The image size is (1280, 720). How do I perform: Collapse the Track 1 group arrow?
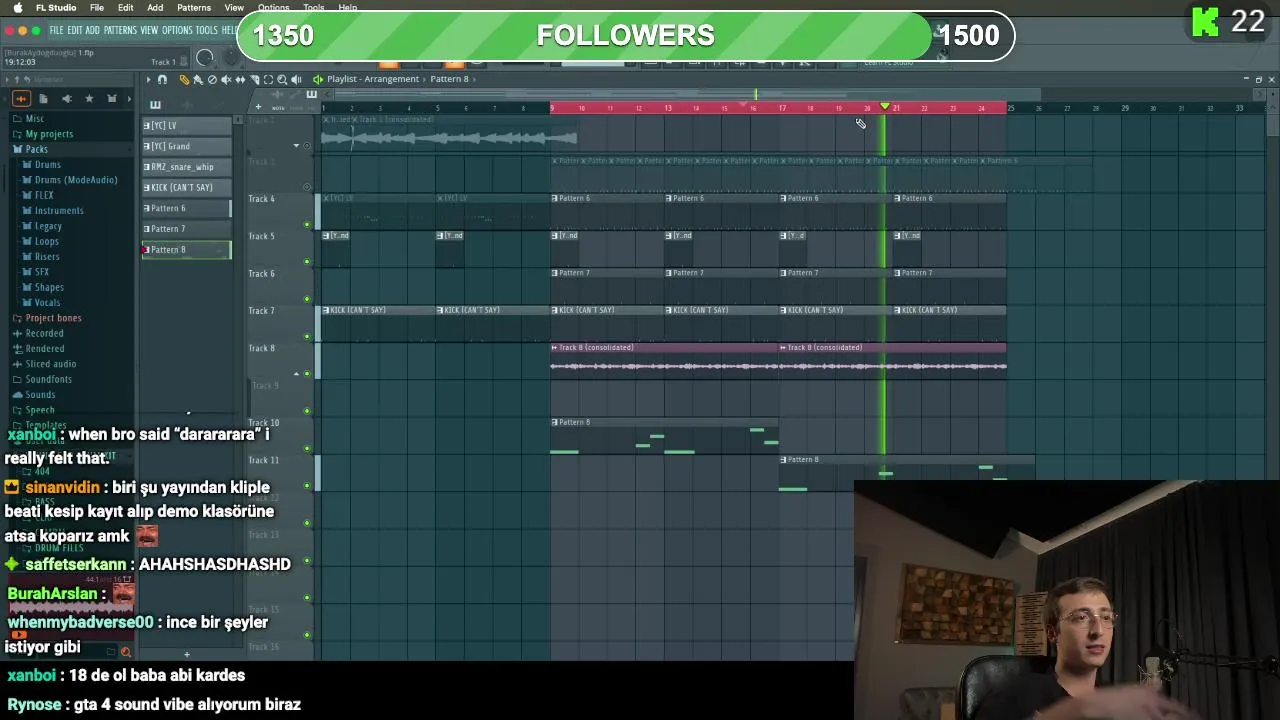point(296,146)
